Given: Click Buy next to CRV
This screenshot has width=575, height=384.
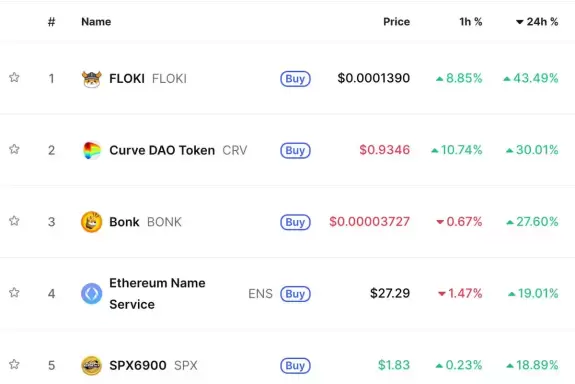Looking at the screenshot, I should coord(295,150).
